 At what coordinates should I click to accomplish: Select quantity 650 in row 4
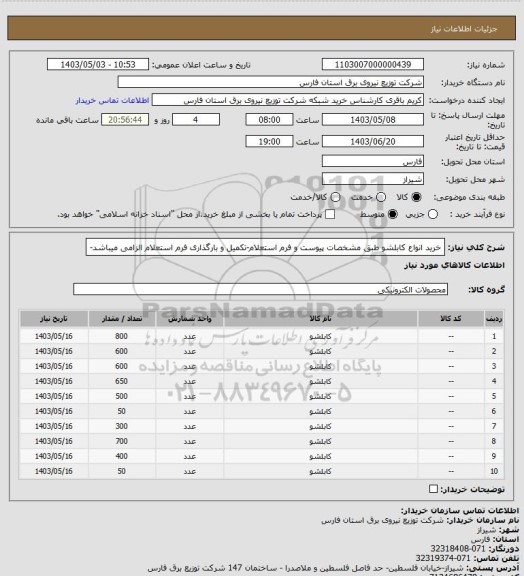click(122, 381)
